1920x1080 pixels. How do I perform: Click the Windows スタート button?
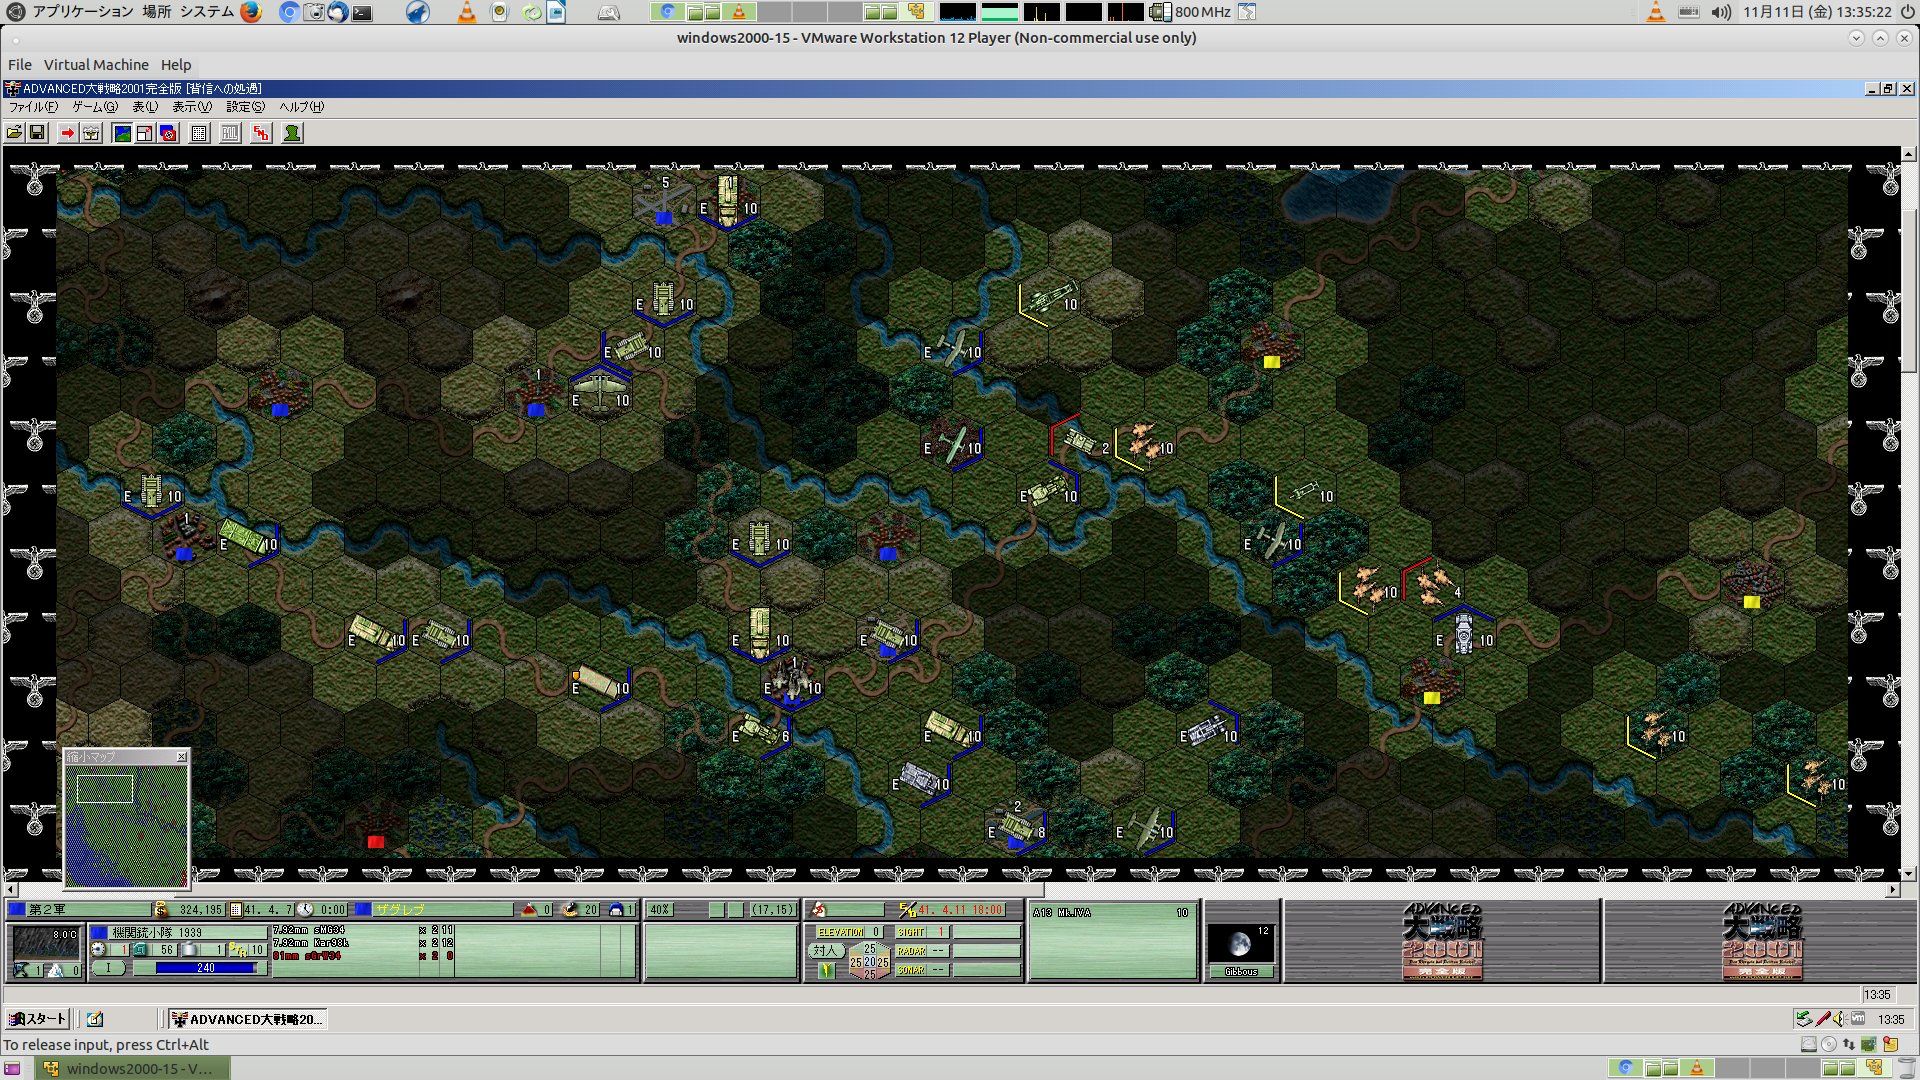[37, 1019]
